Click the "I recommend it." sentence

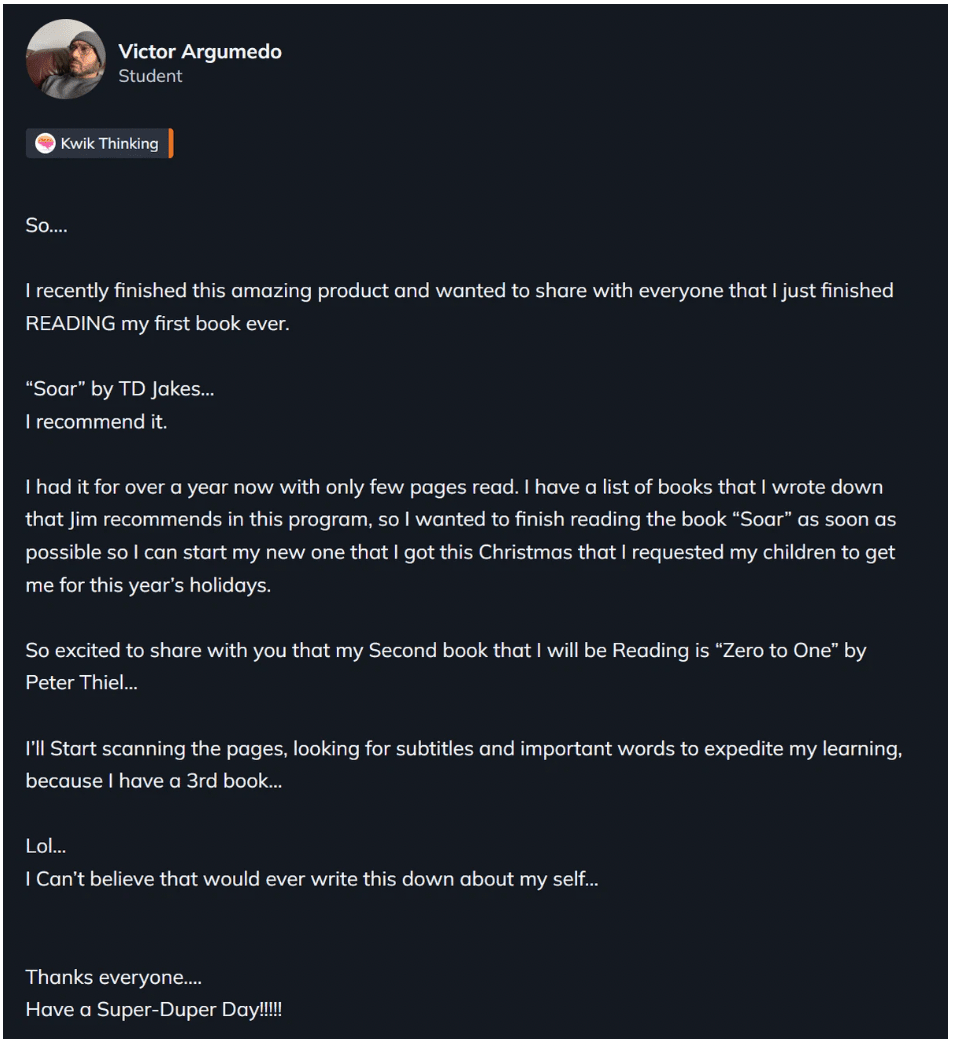tap(97, 423)
